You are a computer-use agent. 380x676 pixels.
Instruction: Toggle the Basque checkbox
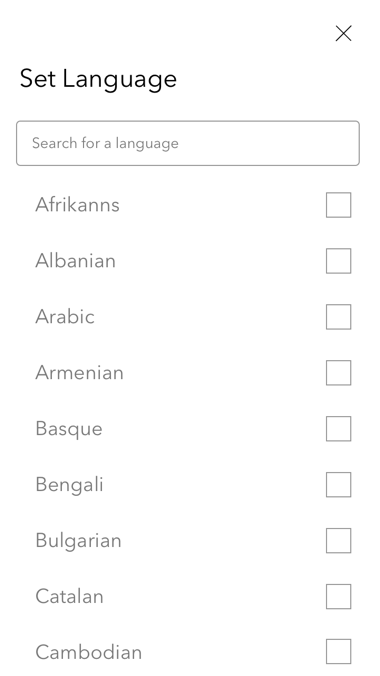coord(339,429)
